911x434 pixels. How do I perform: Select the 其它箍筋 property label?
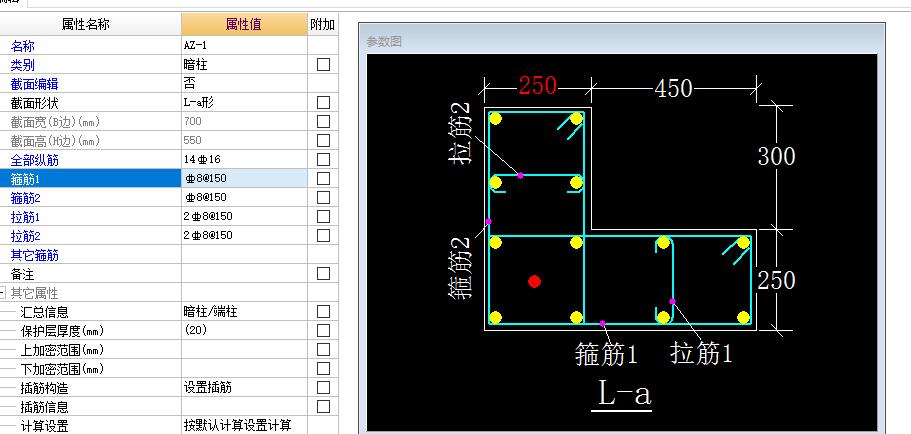(x=34, y=255)
